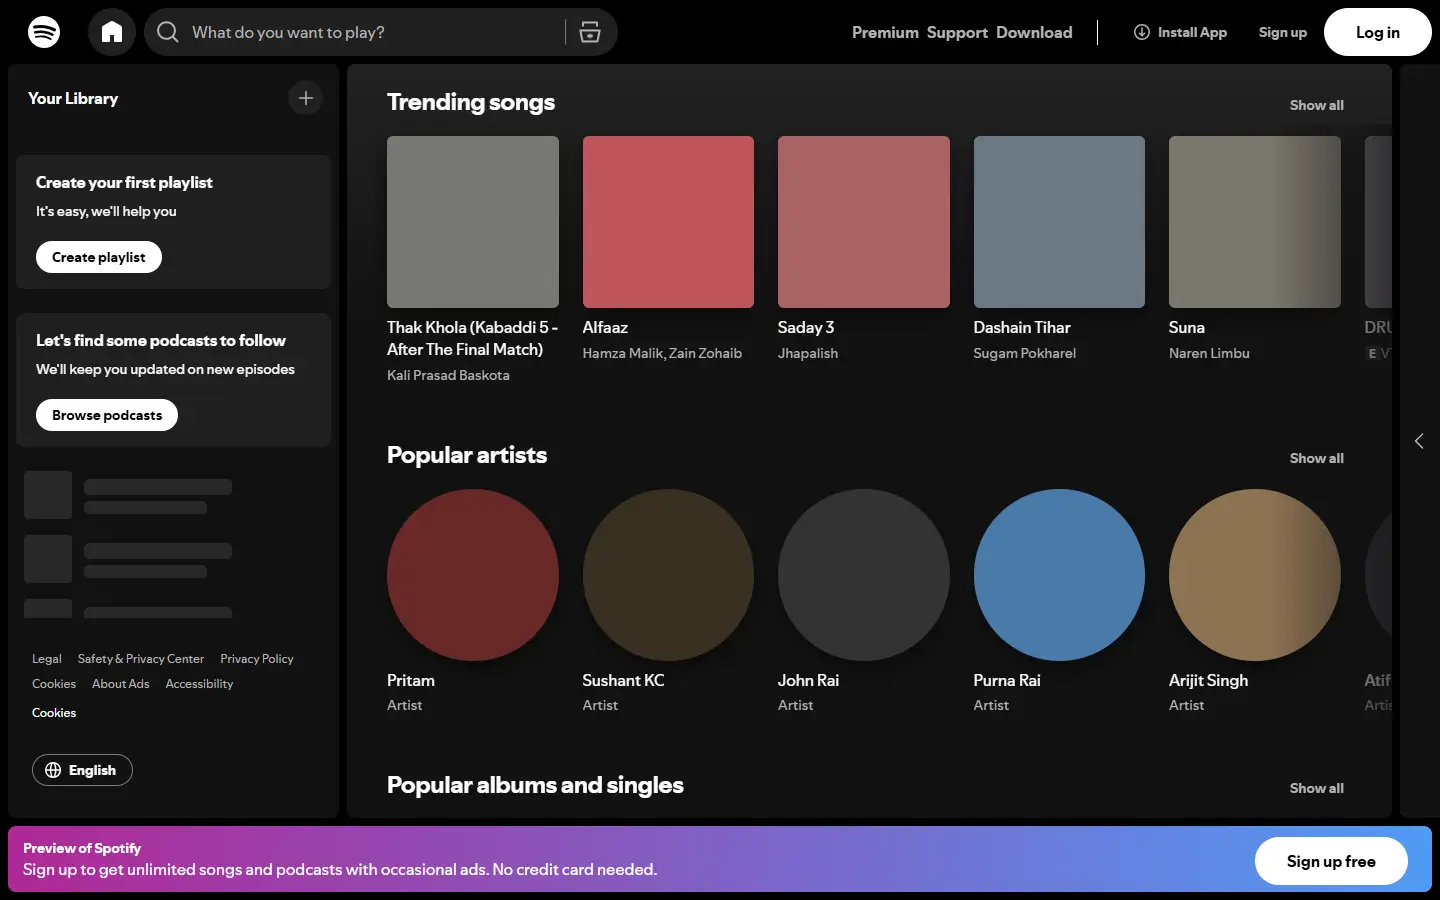This screenshot has width=1440, height=900.
Task: Click the search magnifier icon
Action: point(168,32)
